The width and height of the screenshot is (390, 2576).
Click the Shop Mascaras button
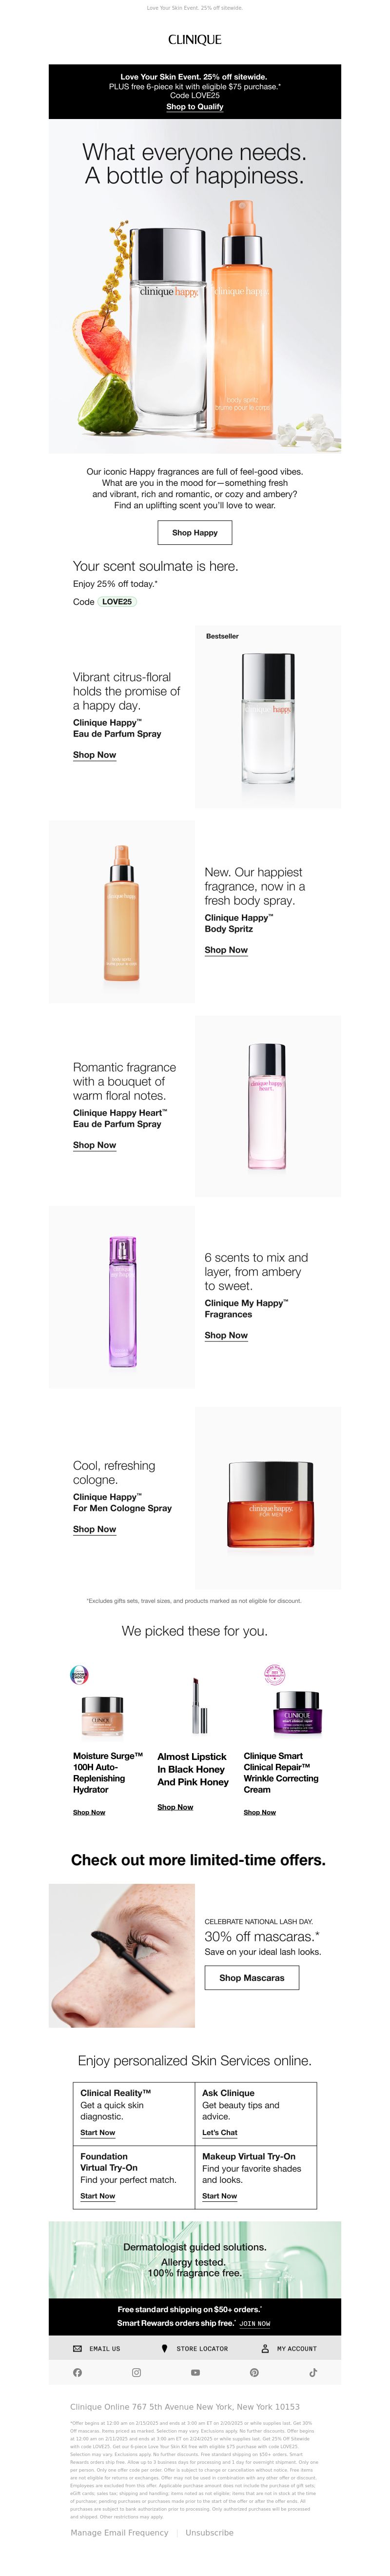click(x=252, y=1977)
